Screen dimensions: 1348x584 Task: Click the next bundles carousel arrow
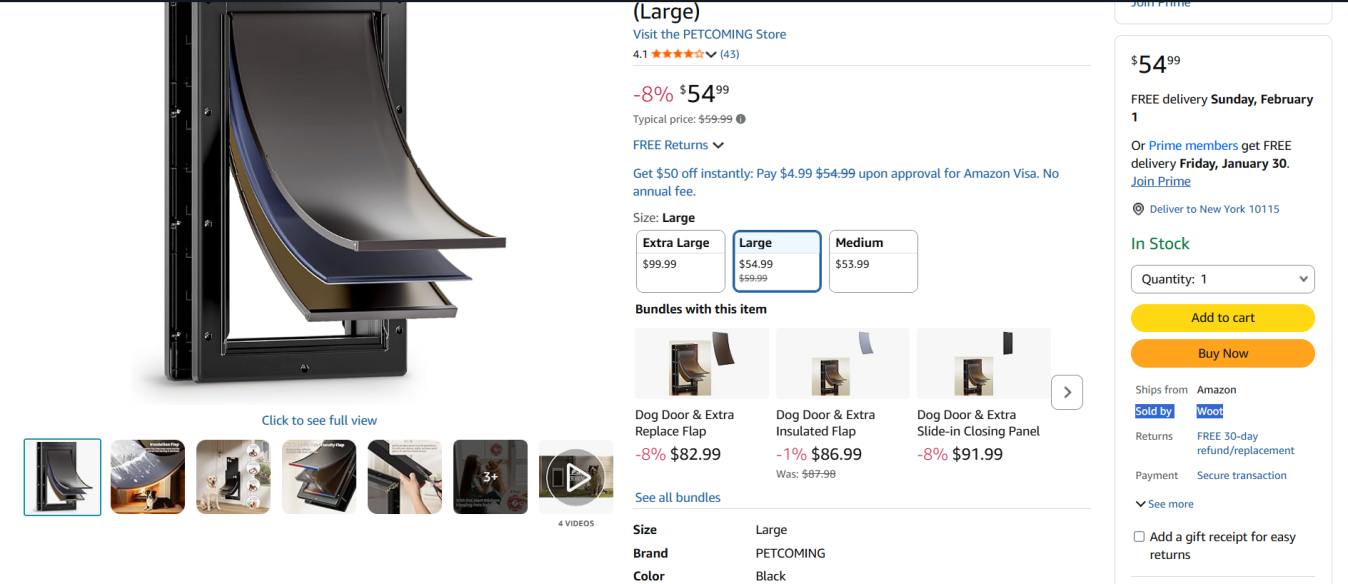[1067, 392]
